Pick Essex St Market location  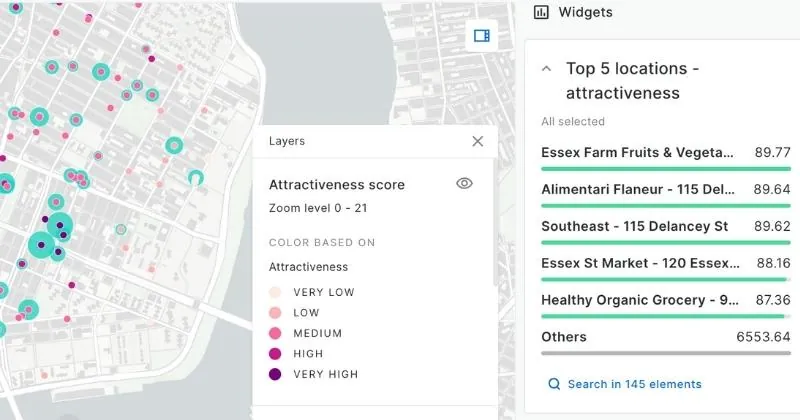(637, 264)
